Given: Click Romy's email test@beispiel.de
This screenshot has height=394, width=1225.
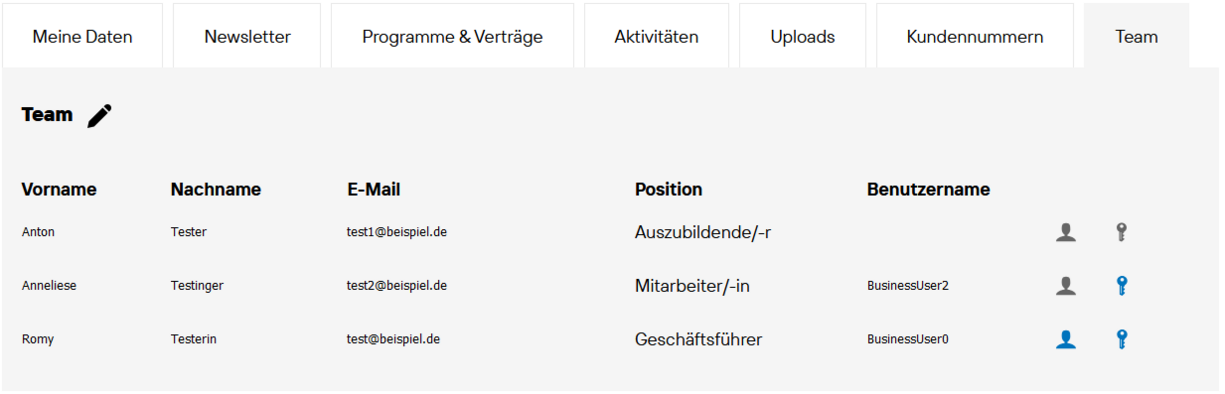Looking at the screenshot, I should point(393,339).
